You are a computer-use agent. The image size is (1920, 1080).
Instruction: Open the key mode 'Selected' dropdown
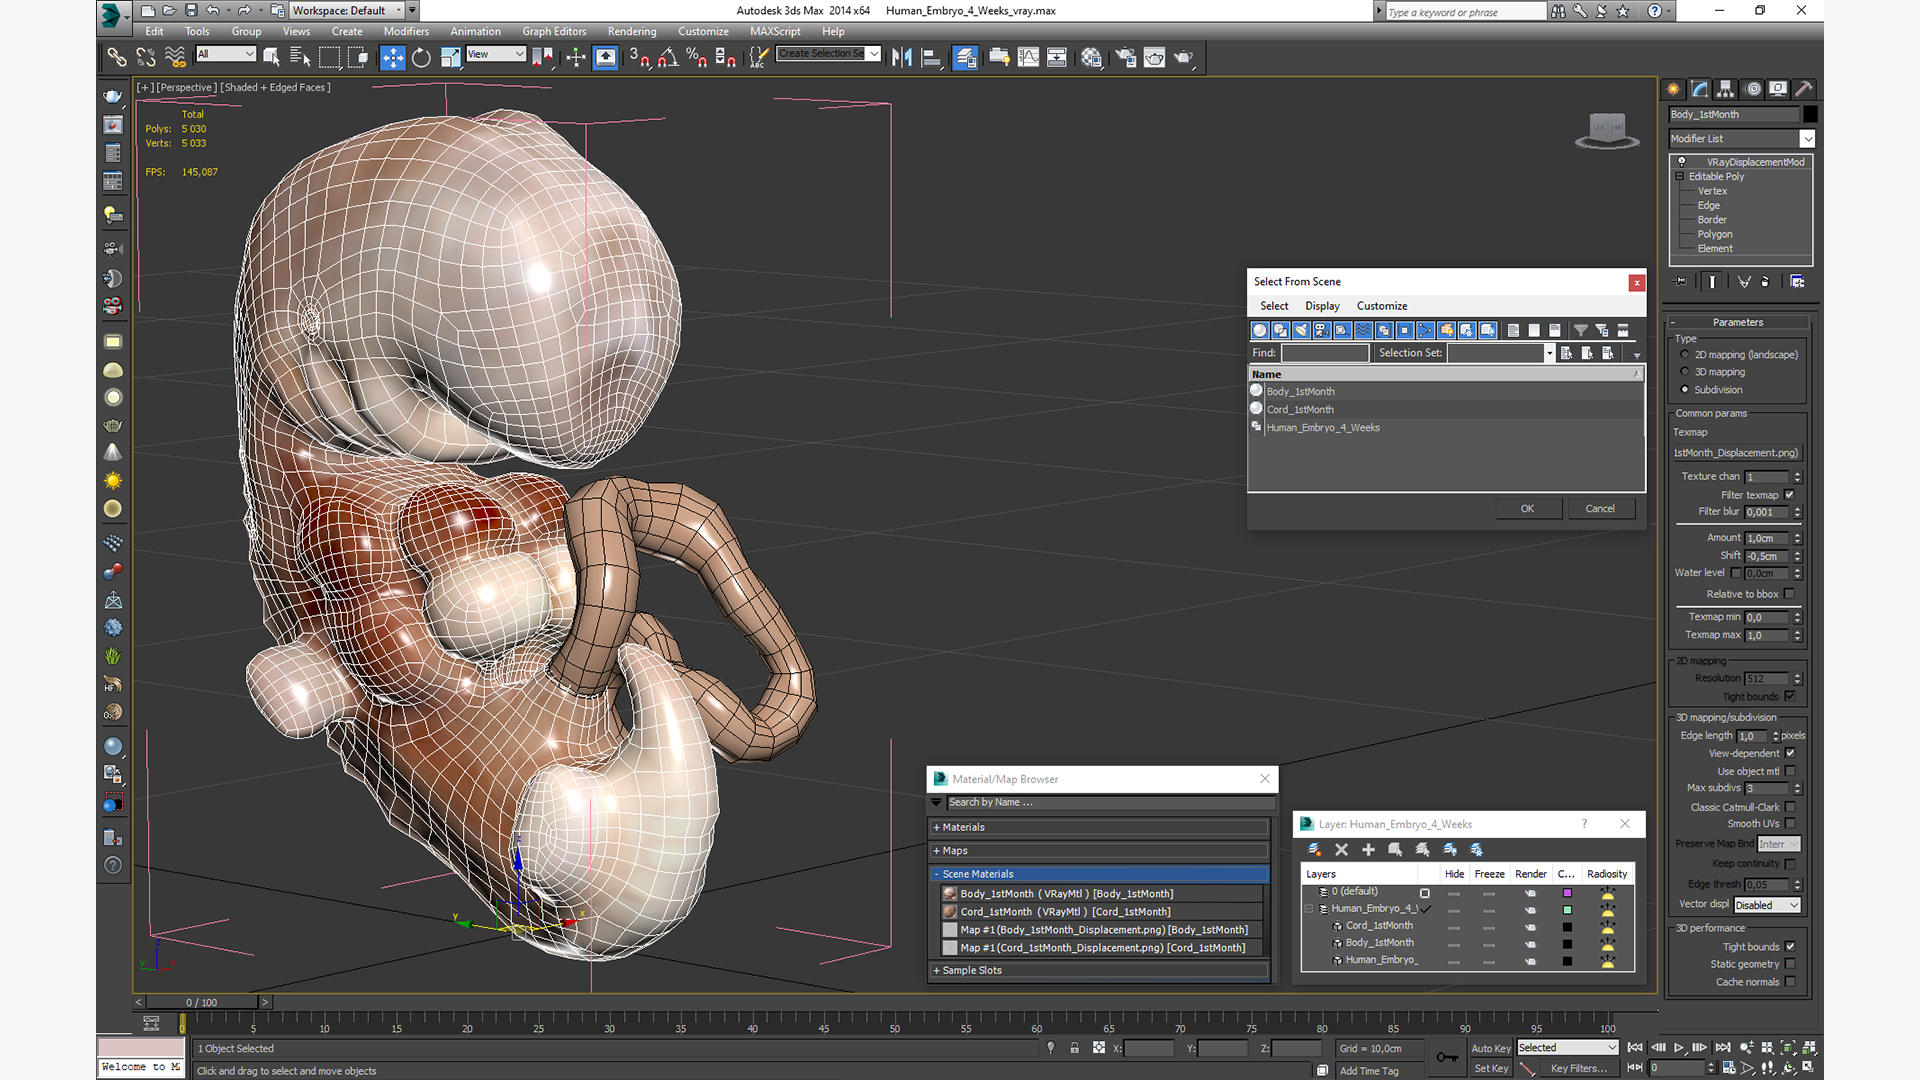[1567, 1048]
